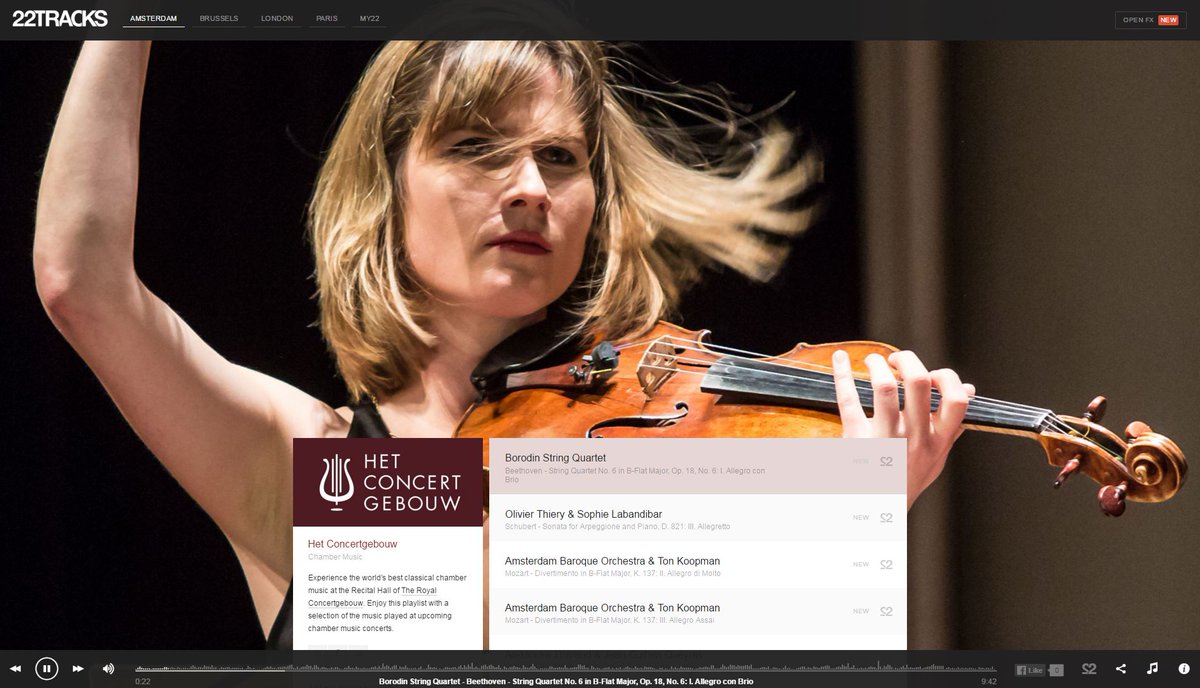Play the Borodin String Quartet track
The height and width of the screenshot is (688, 1200).
[x=698, y=466]
